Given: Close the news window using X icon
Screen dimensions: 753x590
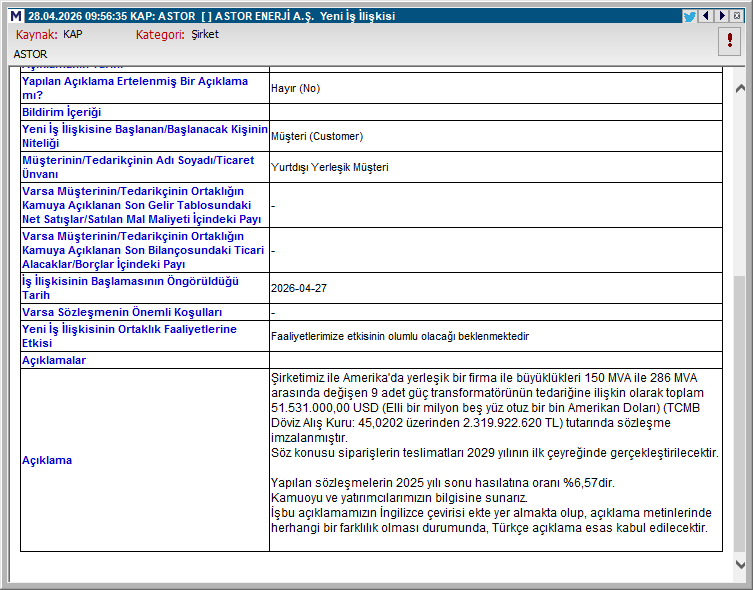Looking at the screenshot, I should point(736,16).
